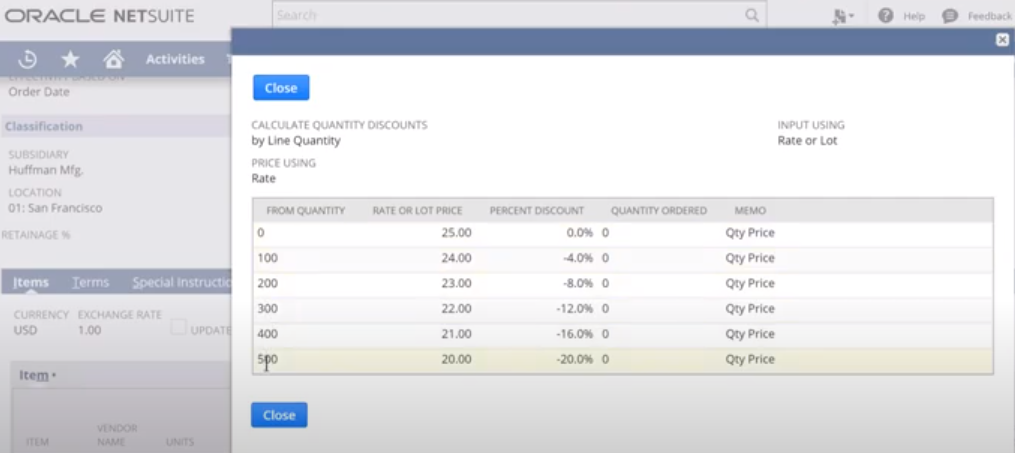Click the Item sublist heading
The image size is (1015, 453).
coord(34,375)
